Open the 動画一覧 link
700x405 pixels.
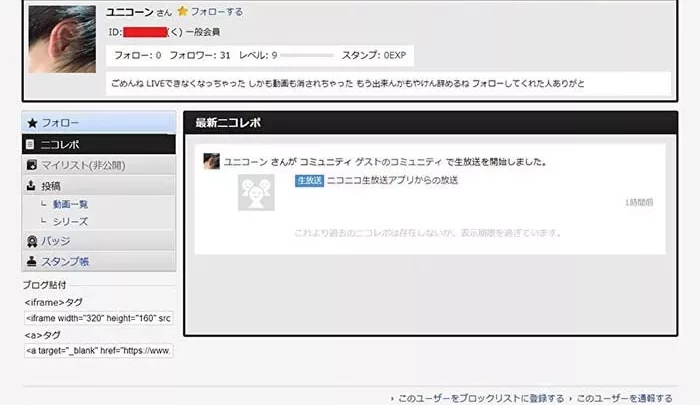coord(70,204)
